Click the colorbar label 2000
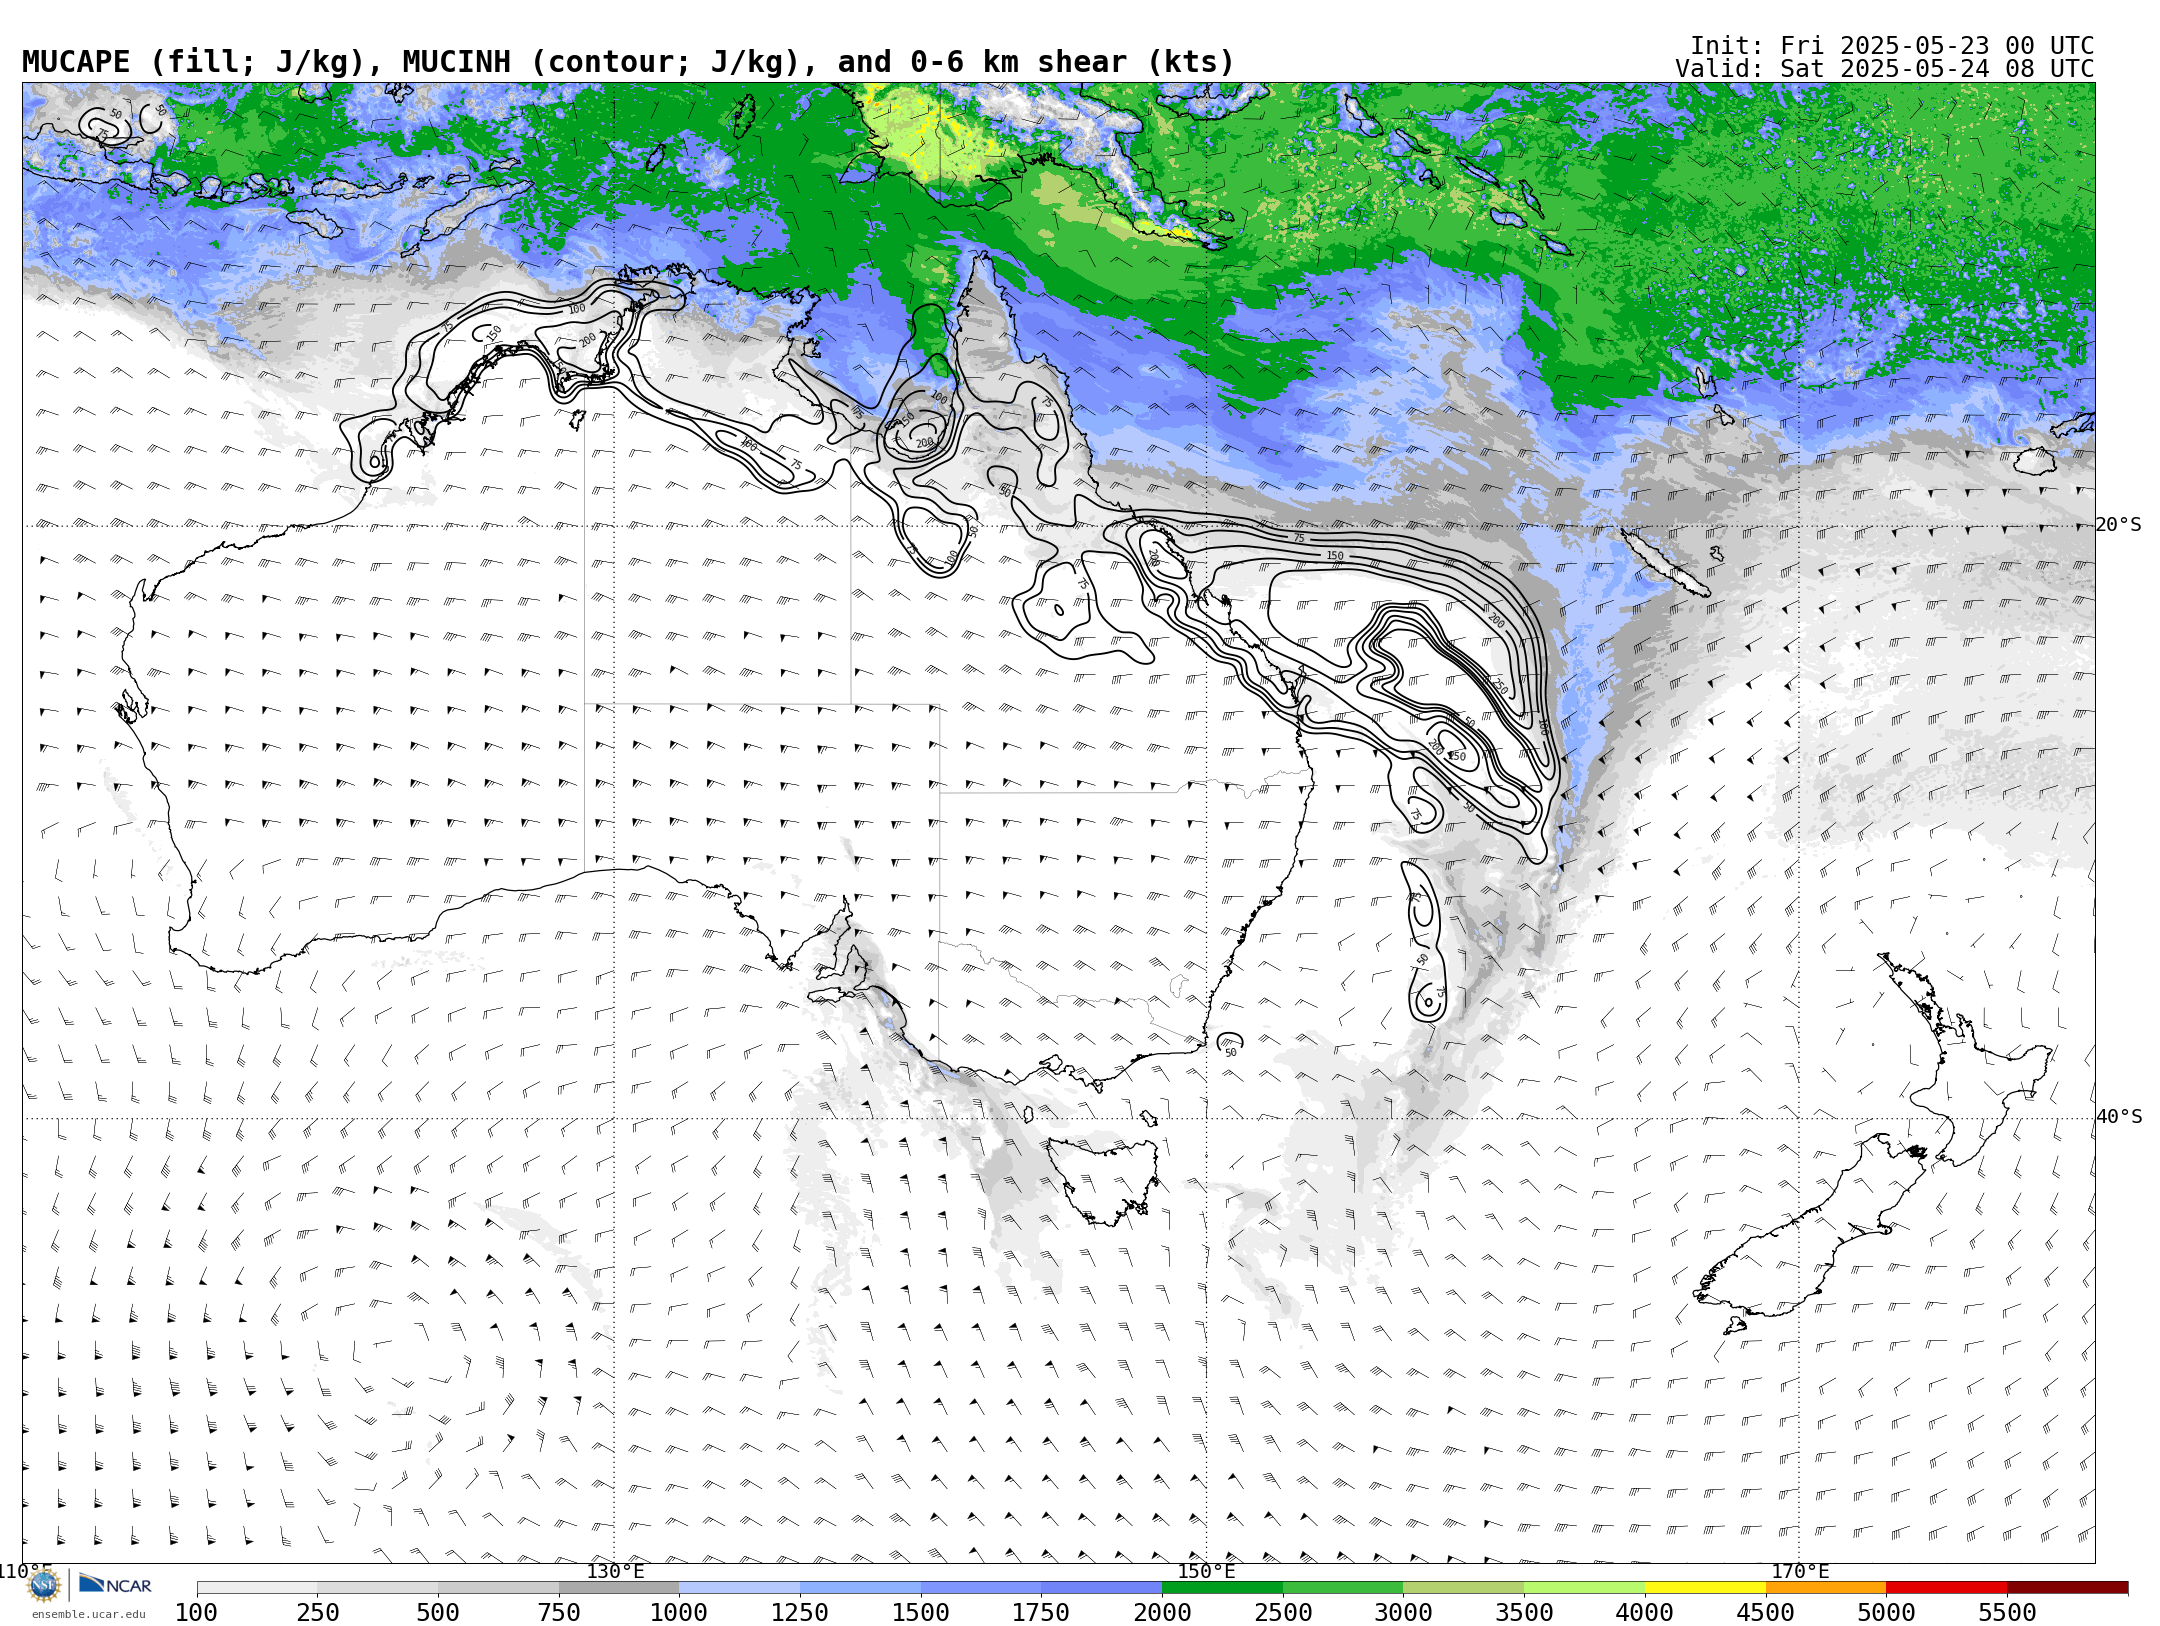 (1162, 1613)
